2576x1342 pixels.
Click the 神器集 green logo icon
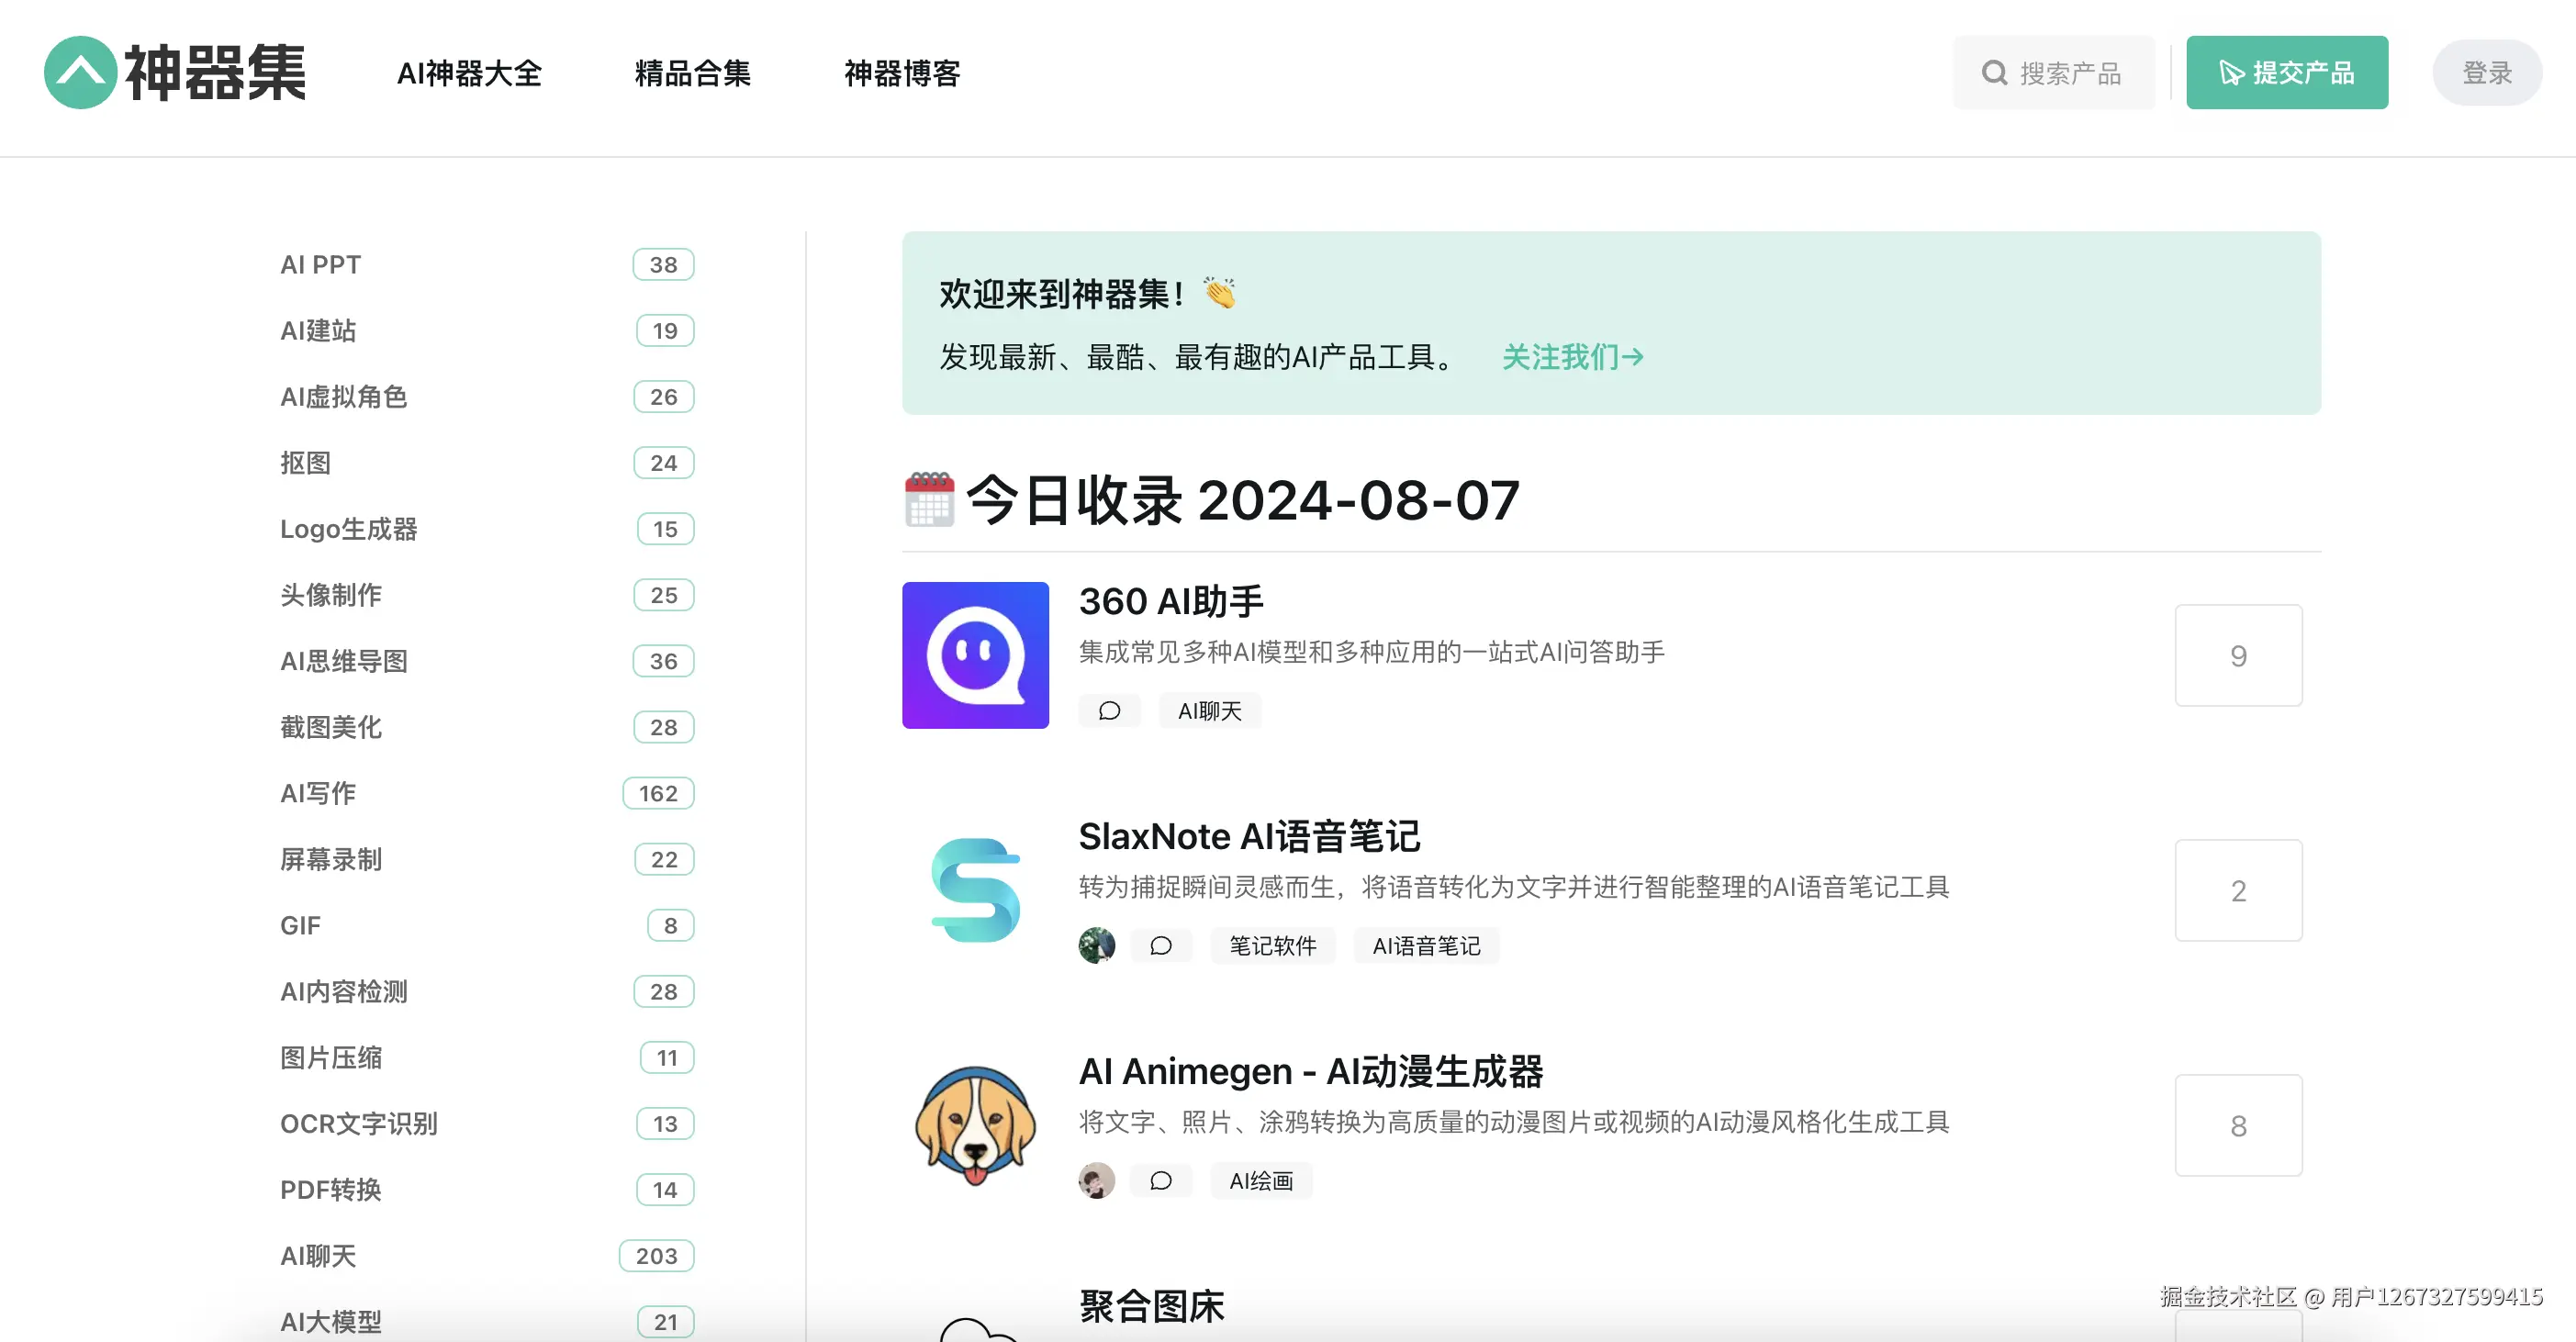(81, 72)
